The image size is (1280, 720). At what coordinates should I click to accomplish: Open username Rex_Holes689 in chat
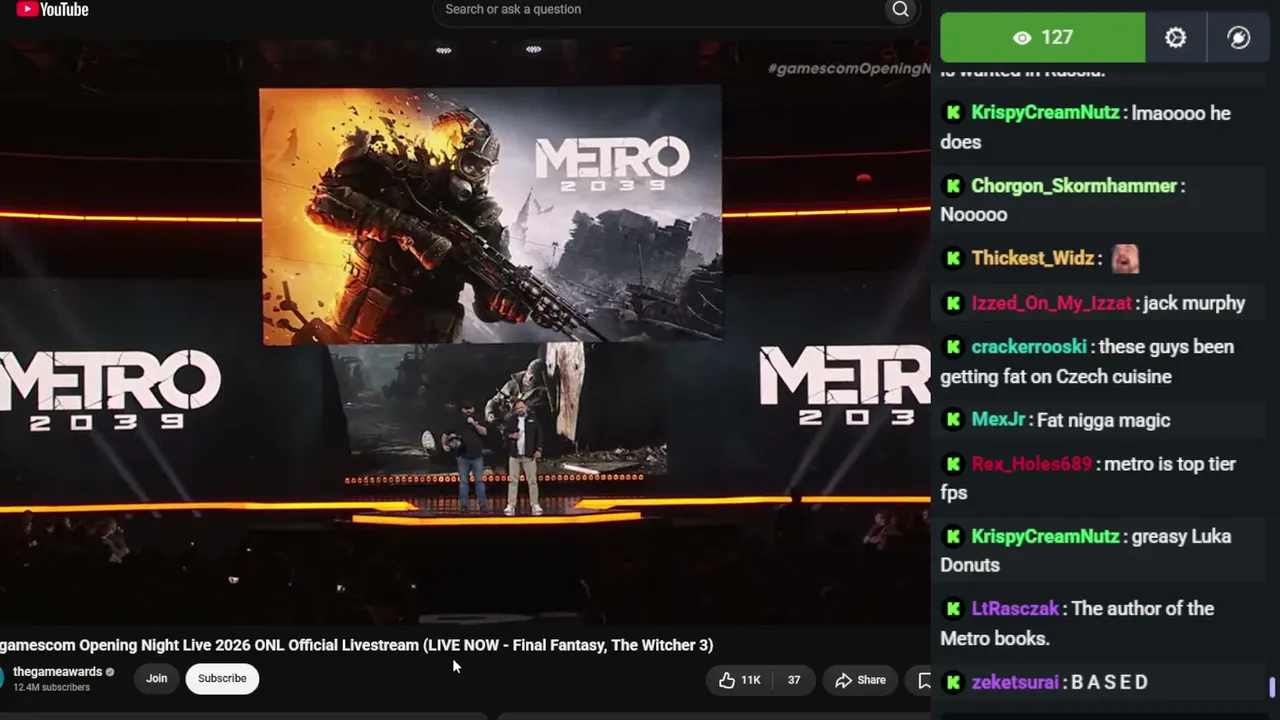[x=1031, y=464]
